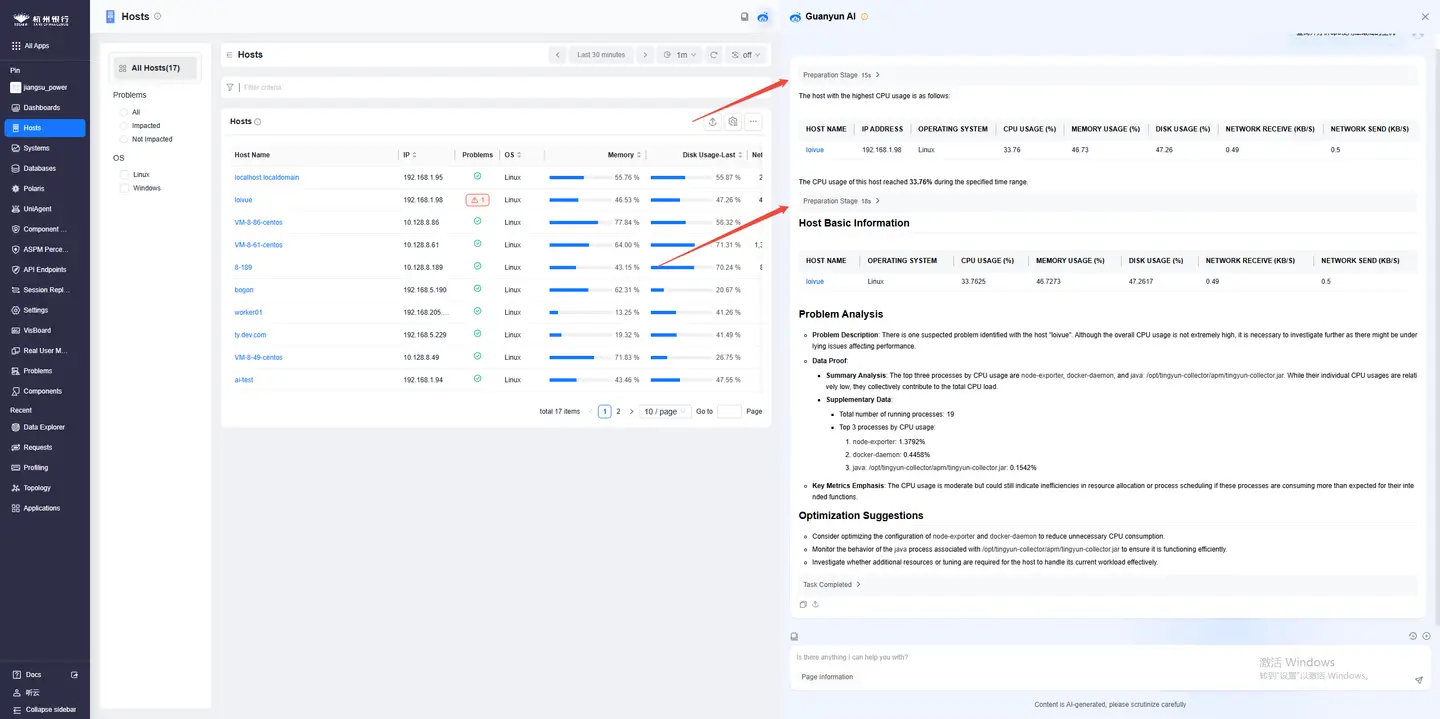The image size is (1440, 719).
Task: Open UniAgent in the sidebar
Action: click(44, 209)
